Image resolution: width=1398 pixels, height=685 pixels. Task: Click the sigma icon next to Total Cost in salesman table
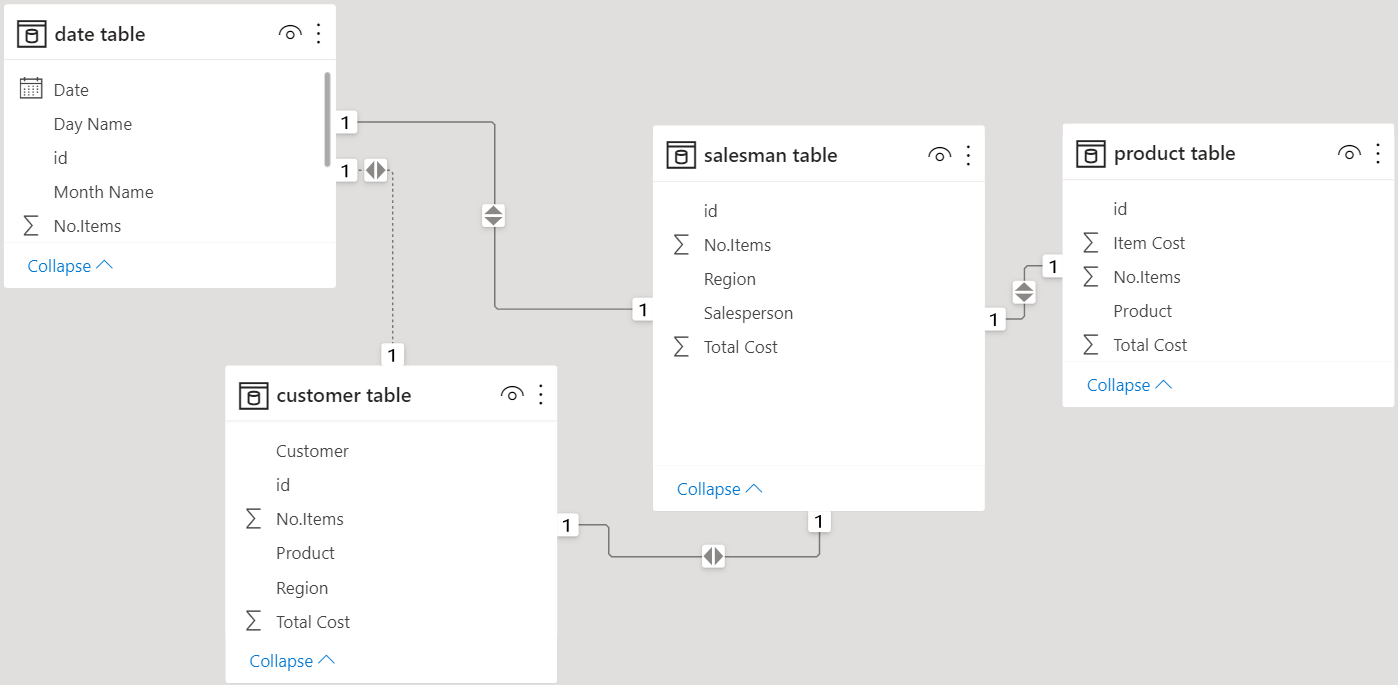(681, 347)
